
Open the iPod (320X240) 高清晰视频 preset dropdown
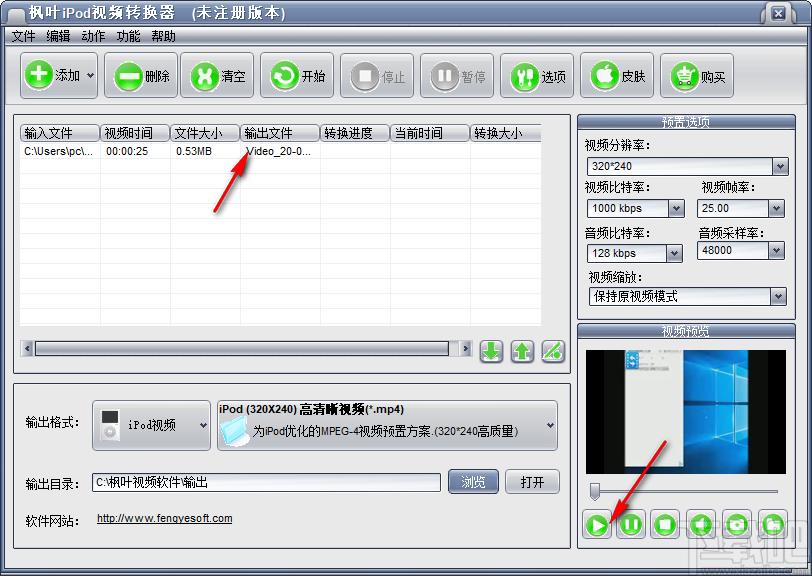[x=387, y=425]
